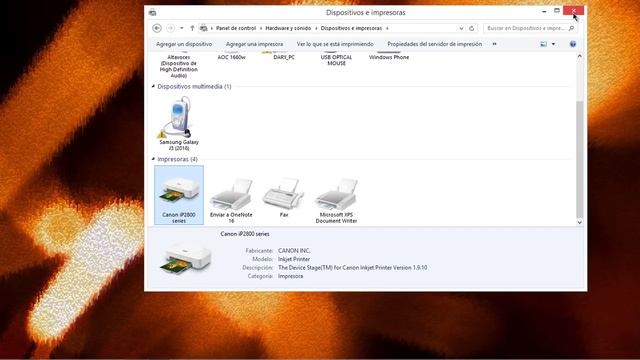Select the Samsung Galaxy J3 (2016) device
The height and width of the screenshot is (360, 640).
[x=179, y=123]
